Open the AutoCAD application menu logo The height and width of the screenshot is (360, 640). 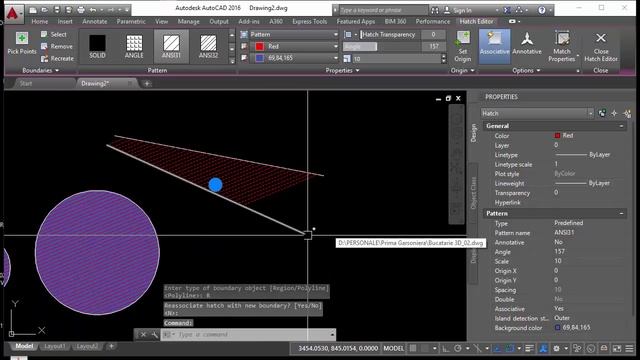point(13,13)
